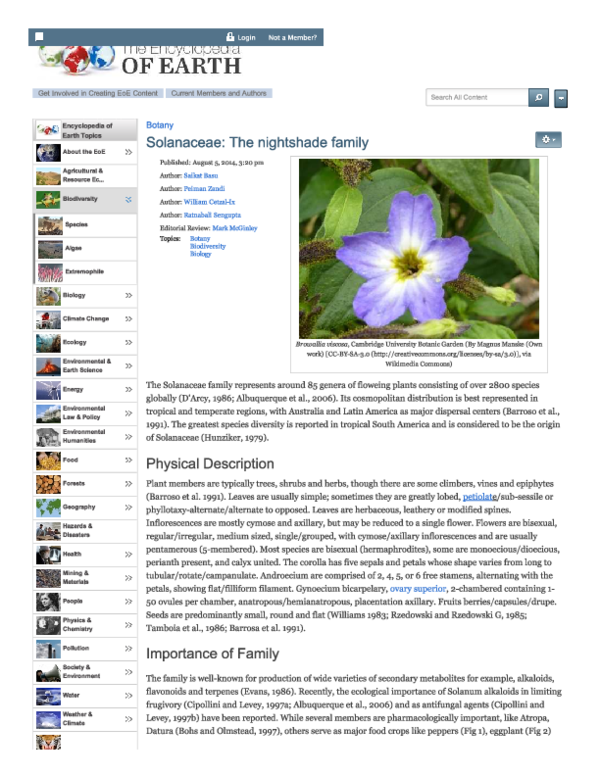Screen dimensions: 600x776
Task: Click the Encyclopedia of Earth globes logo
Action: [77, 59]
